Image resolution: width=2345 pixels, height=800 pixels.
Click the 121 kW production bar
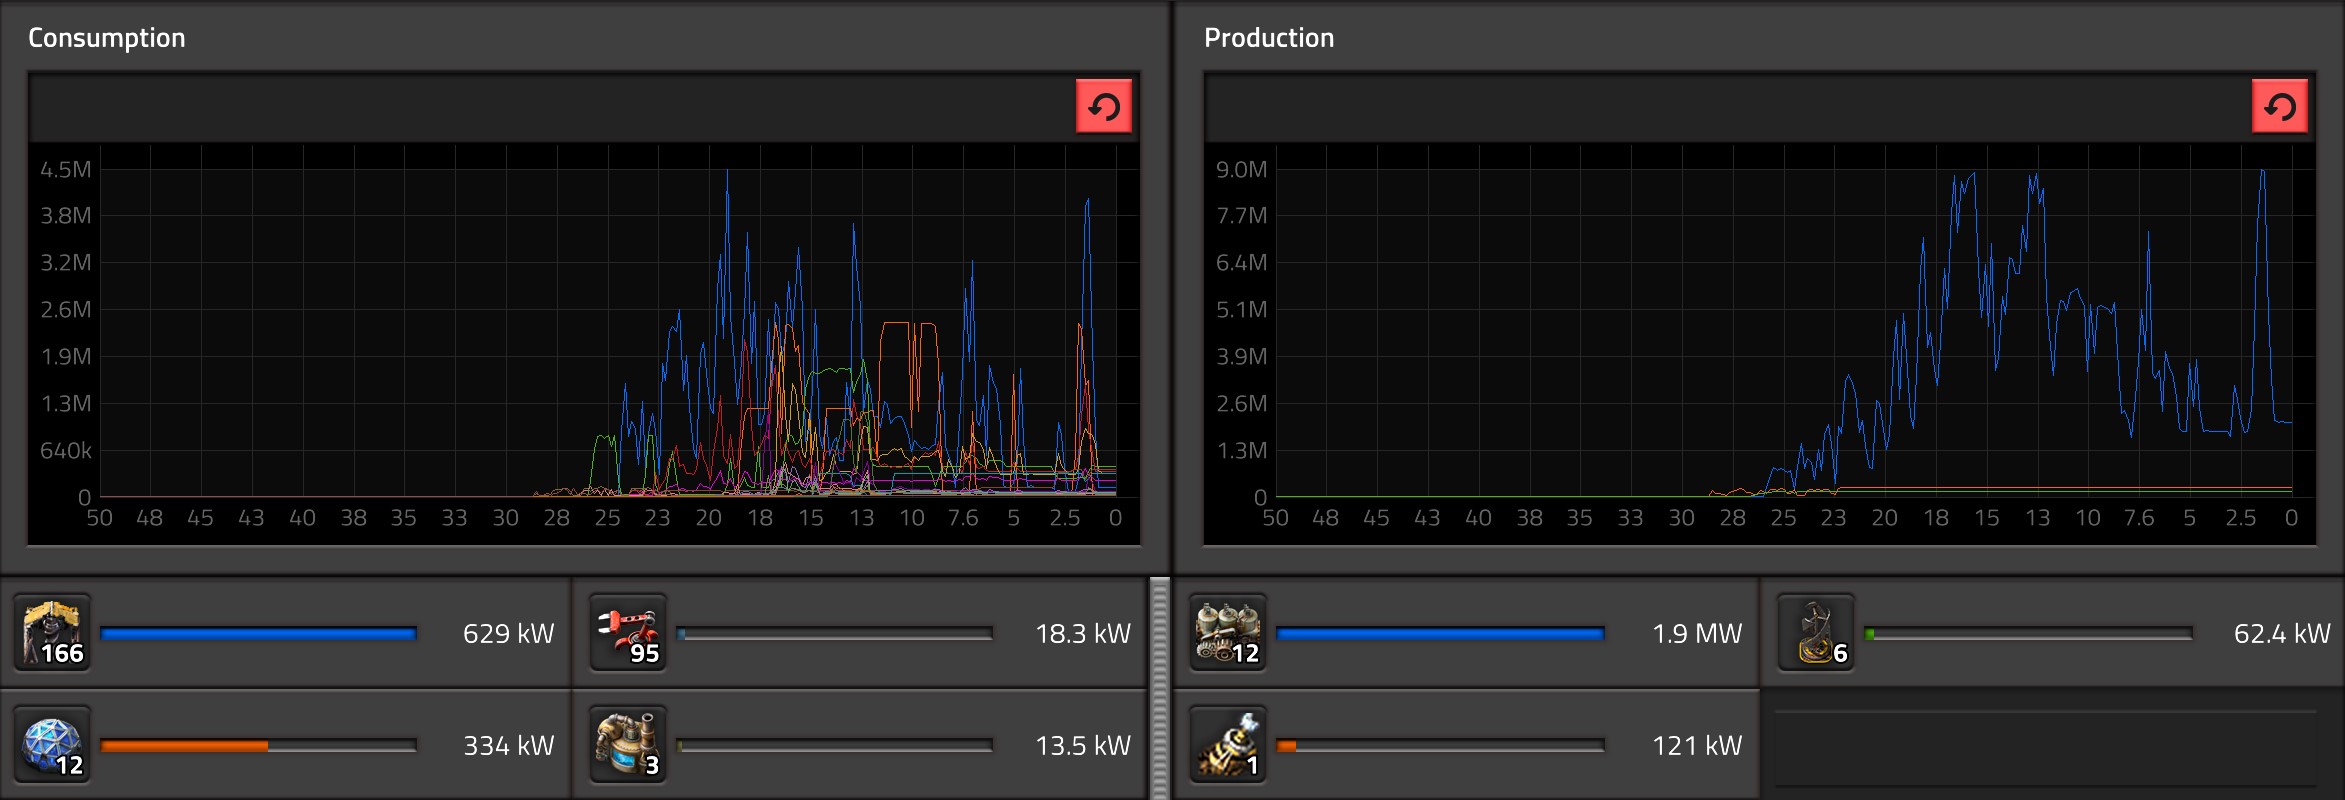[x=1440, y=746]
